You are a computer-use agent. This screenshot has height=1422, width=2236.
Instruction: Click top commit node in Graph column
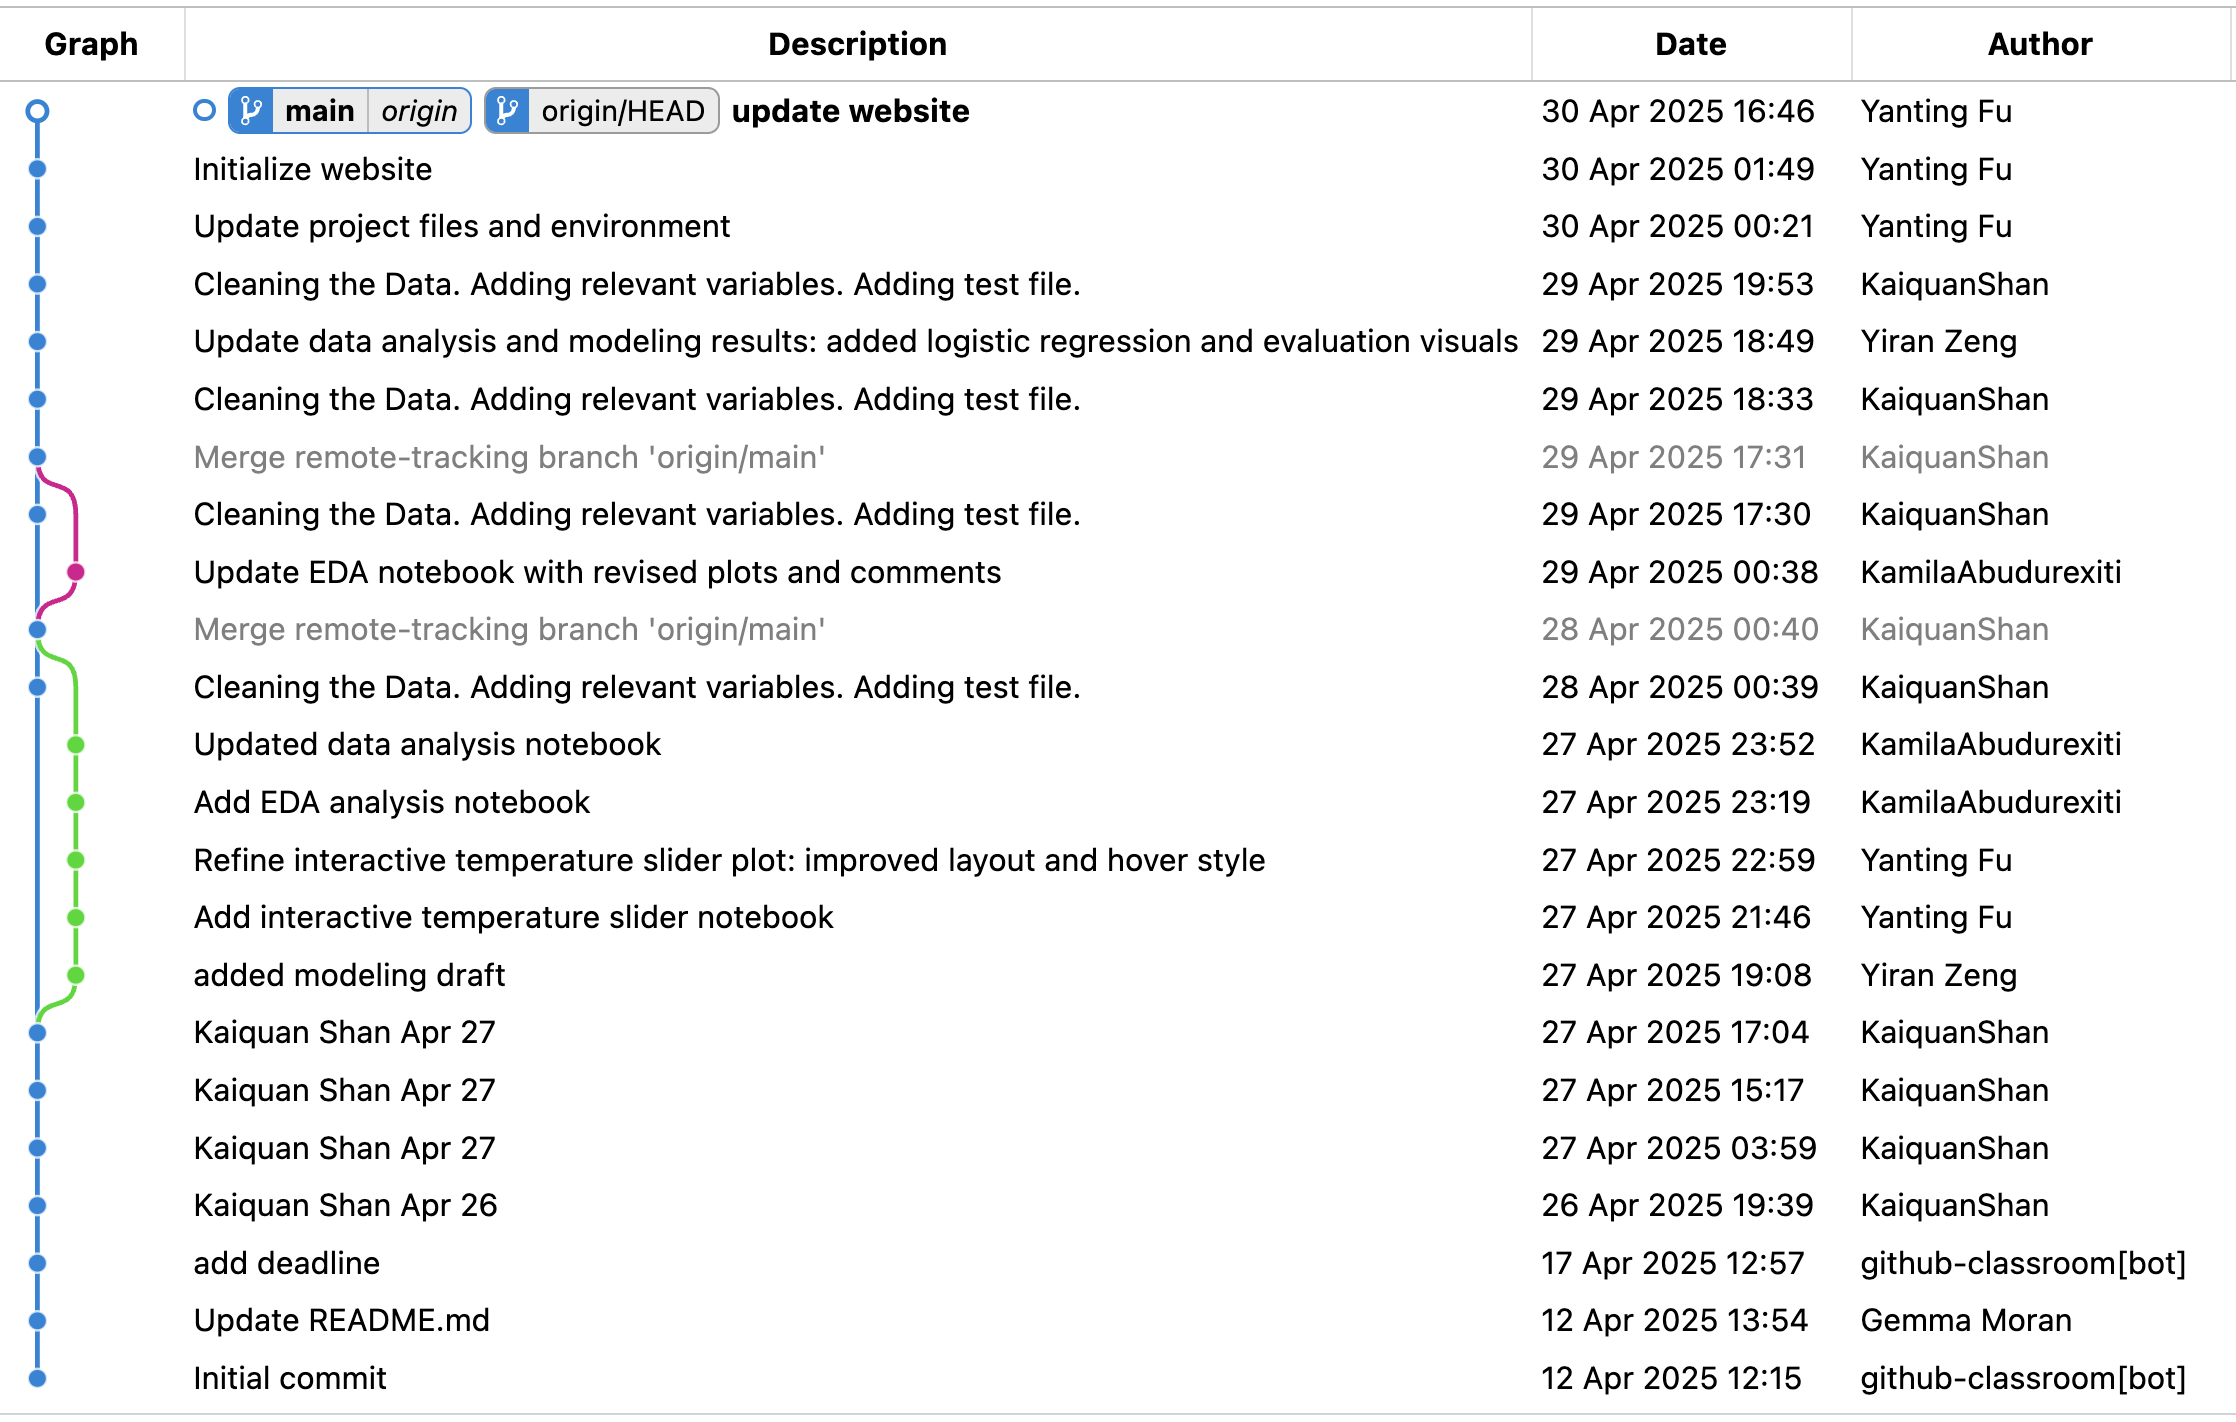pos(37,111)
